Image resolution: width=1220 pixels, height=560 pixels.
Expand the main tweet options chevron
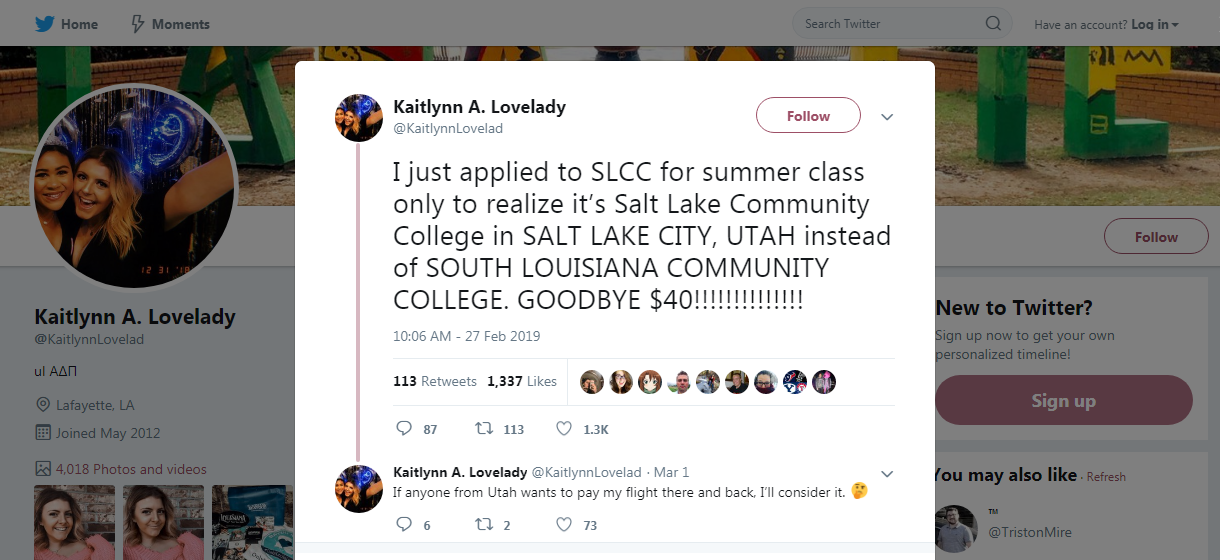coord(886,117)
